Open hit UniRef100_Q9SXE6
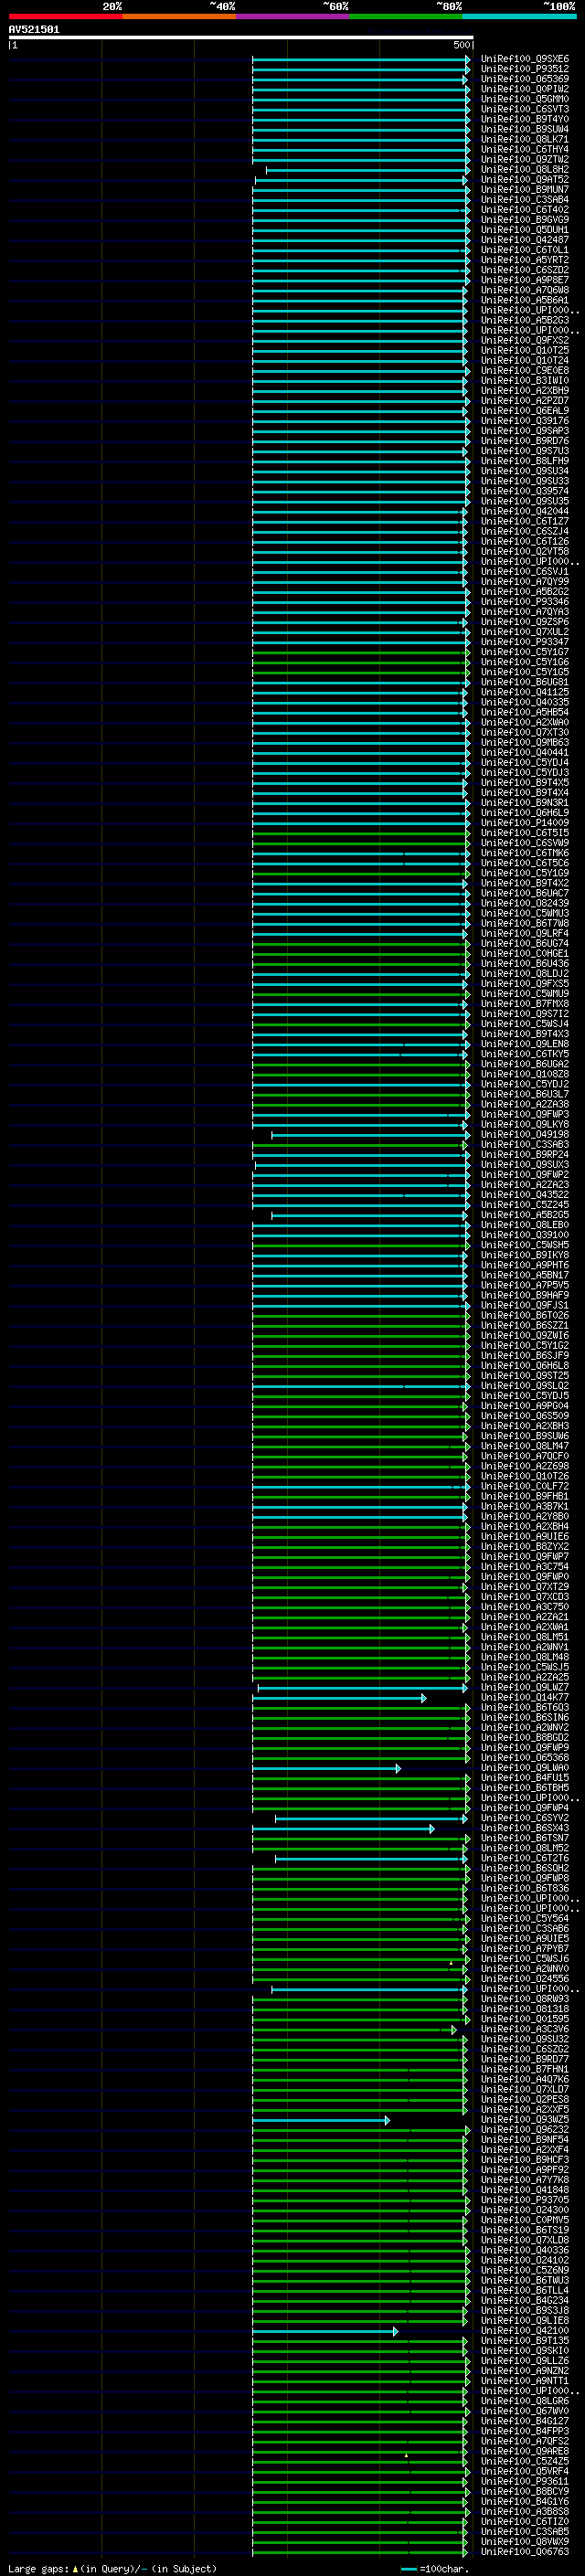 tap(525, 59)
